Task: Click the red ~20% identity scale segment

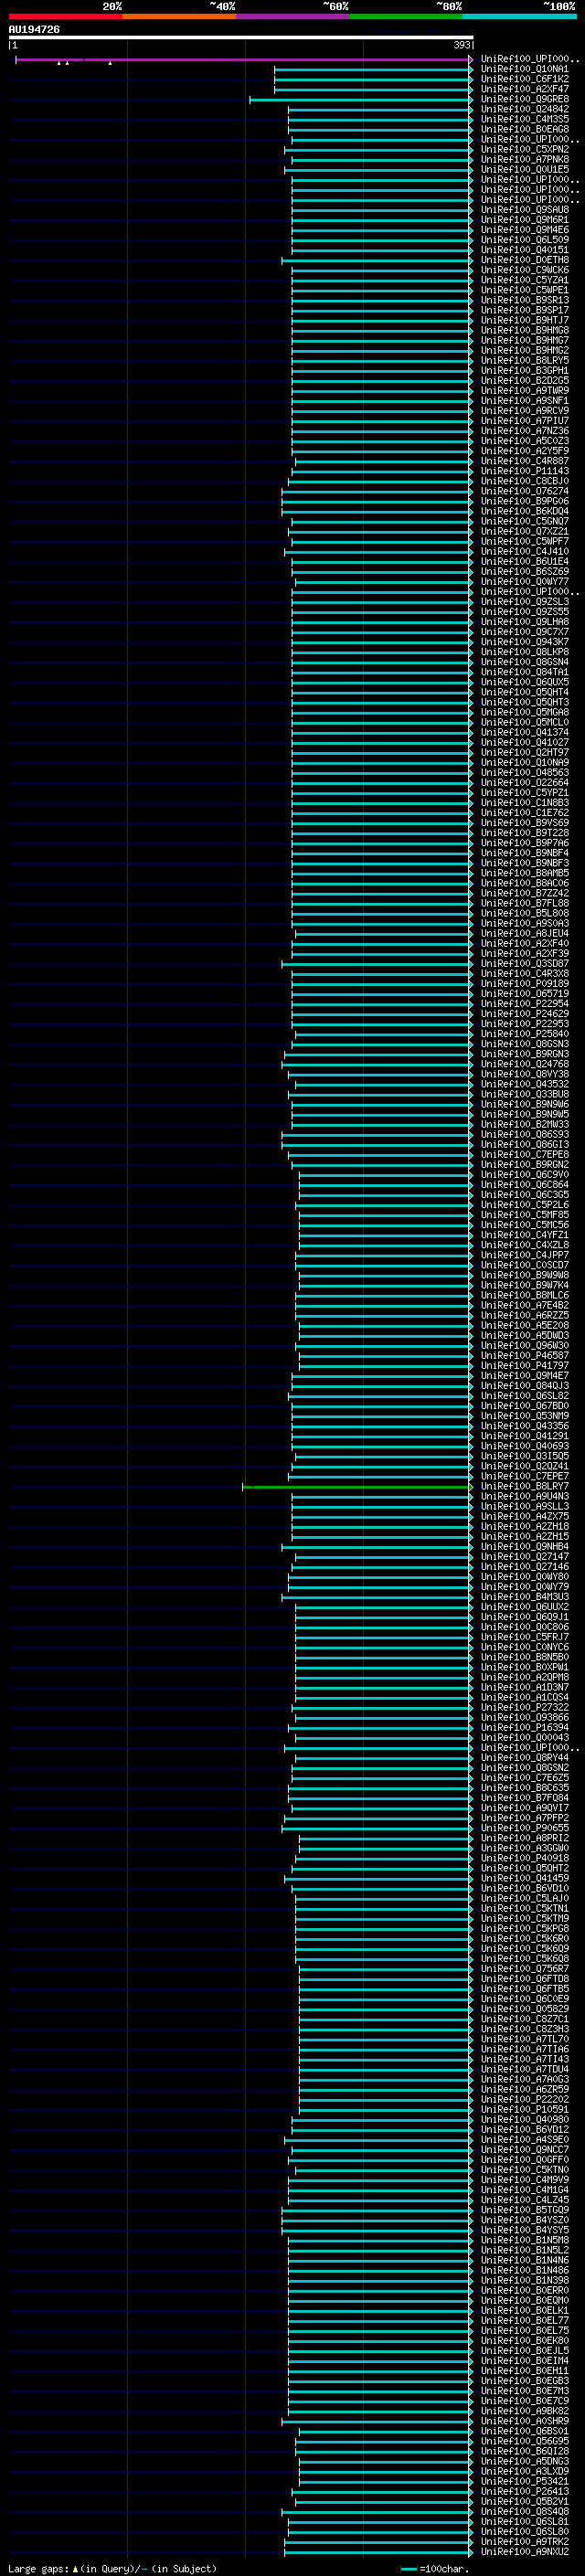Action: pos(65,16)
